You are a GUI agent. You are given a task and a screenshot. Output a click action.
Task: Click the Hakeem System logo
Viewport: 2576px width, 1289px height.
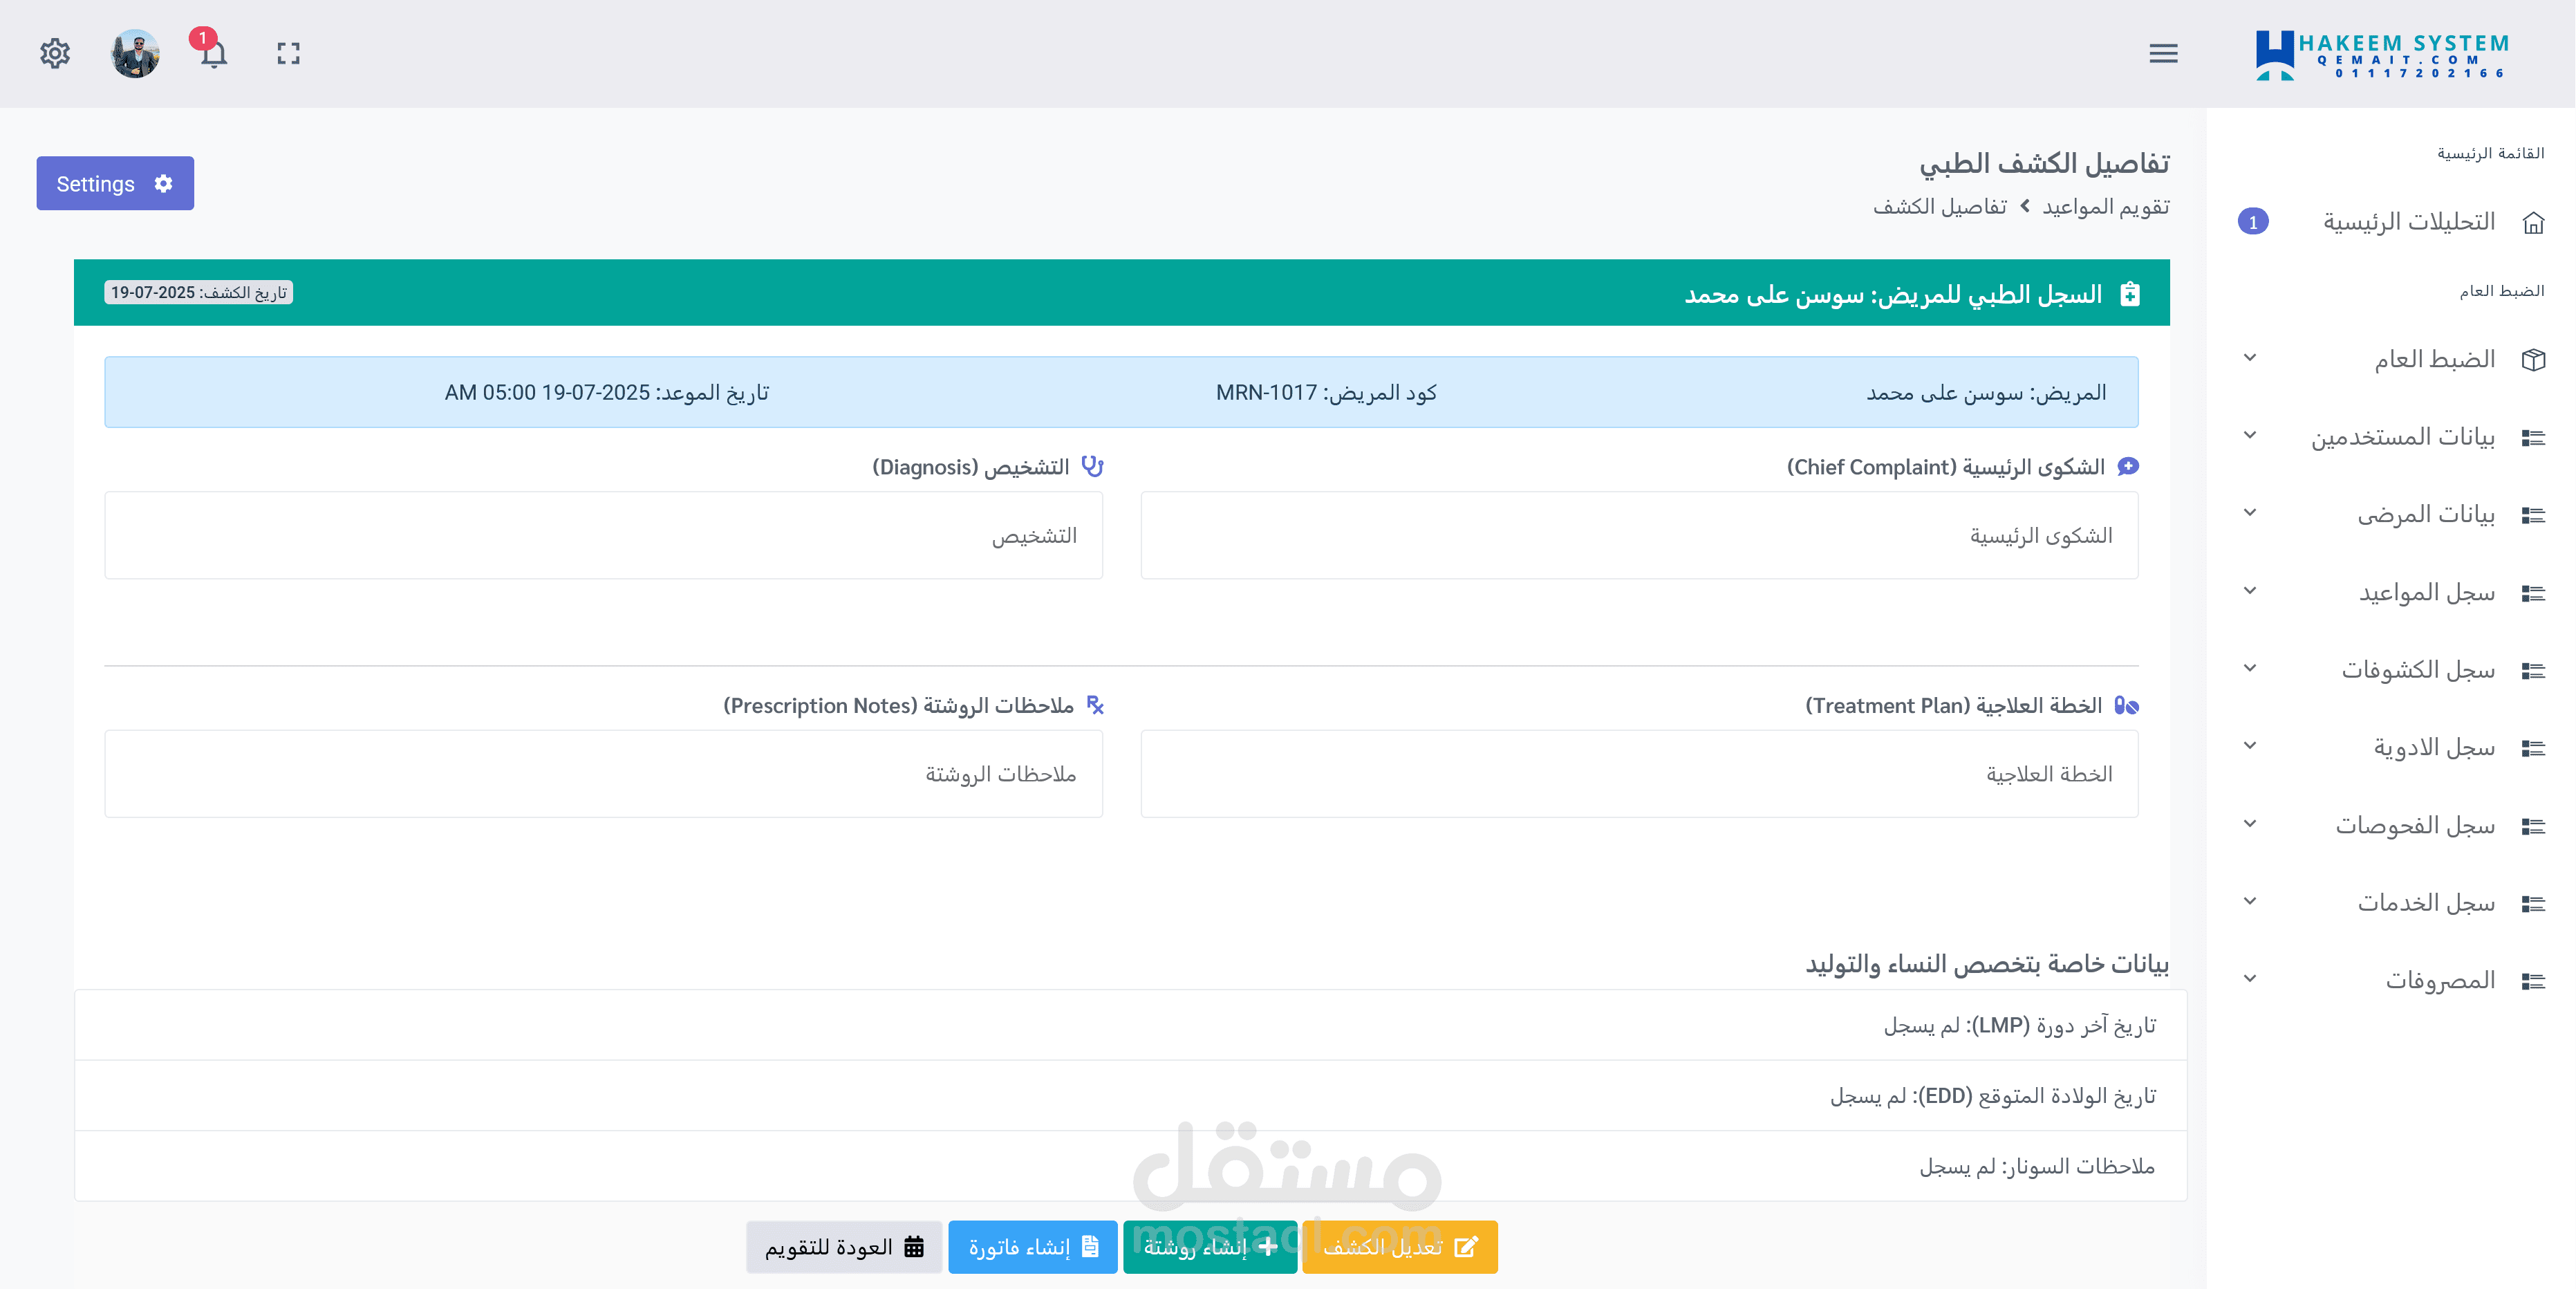[2381, 55]
